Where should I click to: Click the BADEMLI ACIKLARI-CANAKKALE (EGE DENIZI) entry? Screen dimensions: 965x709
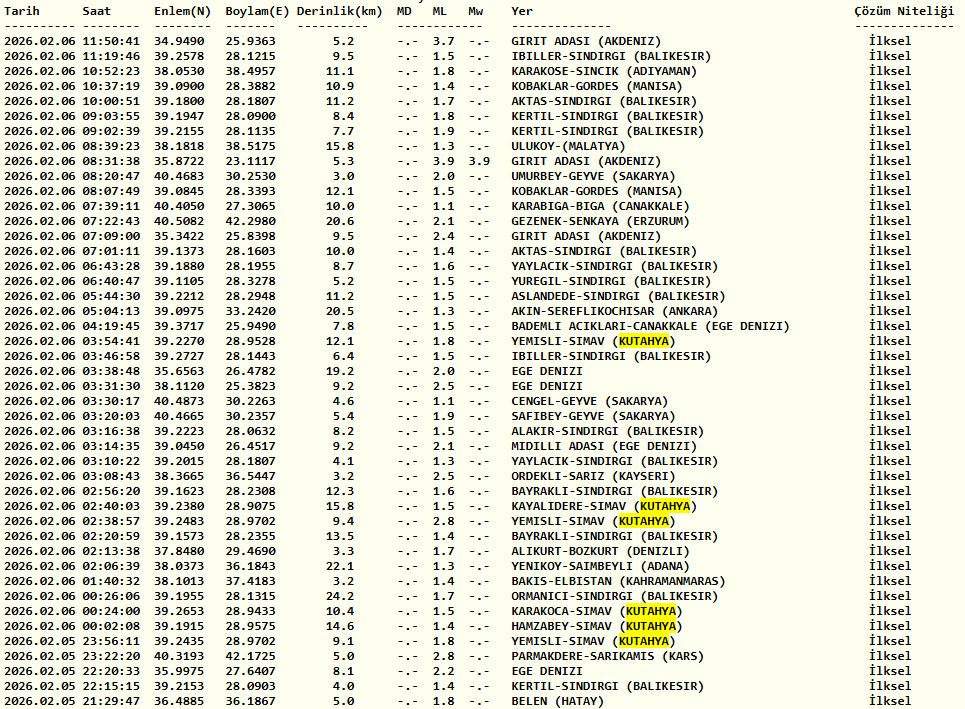[650, 326]
